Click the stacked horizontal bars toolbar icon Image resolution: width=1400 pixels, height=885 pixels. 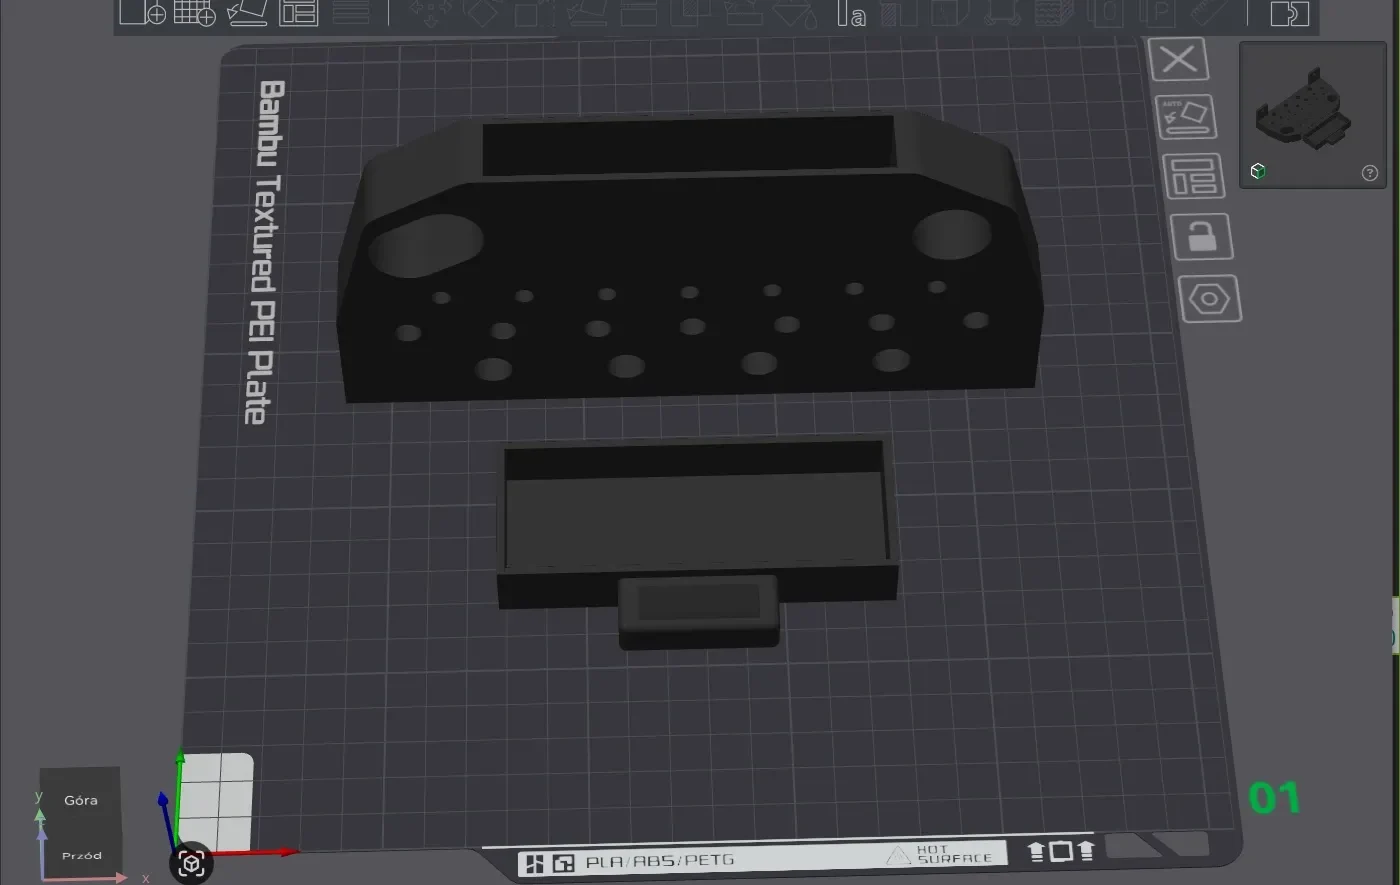351,12
